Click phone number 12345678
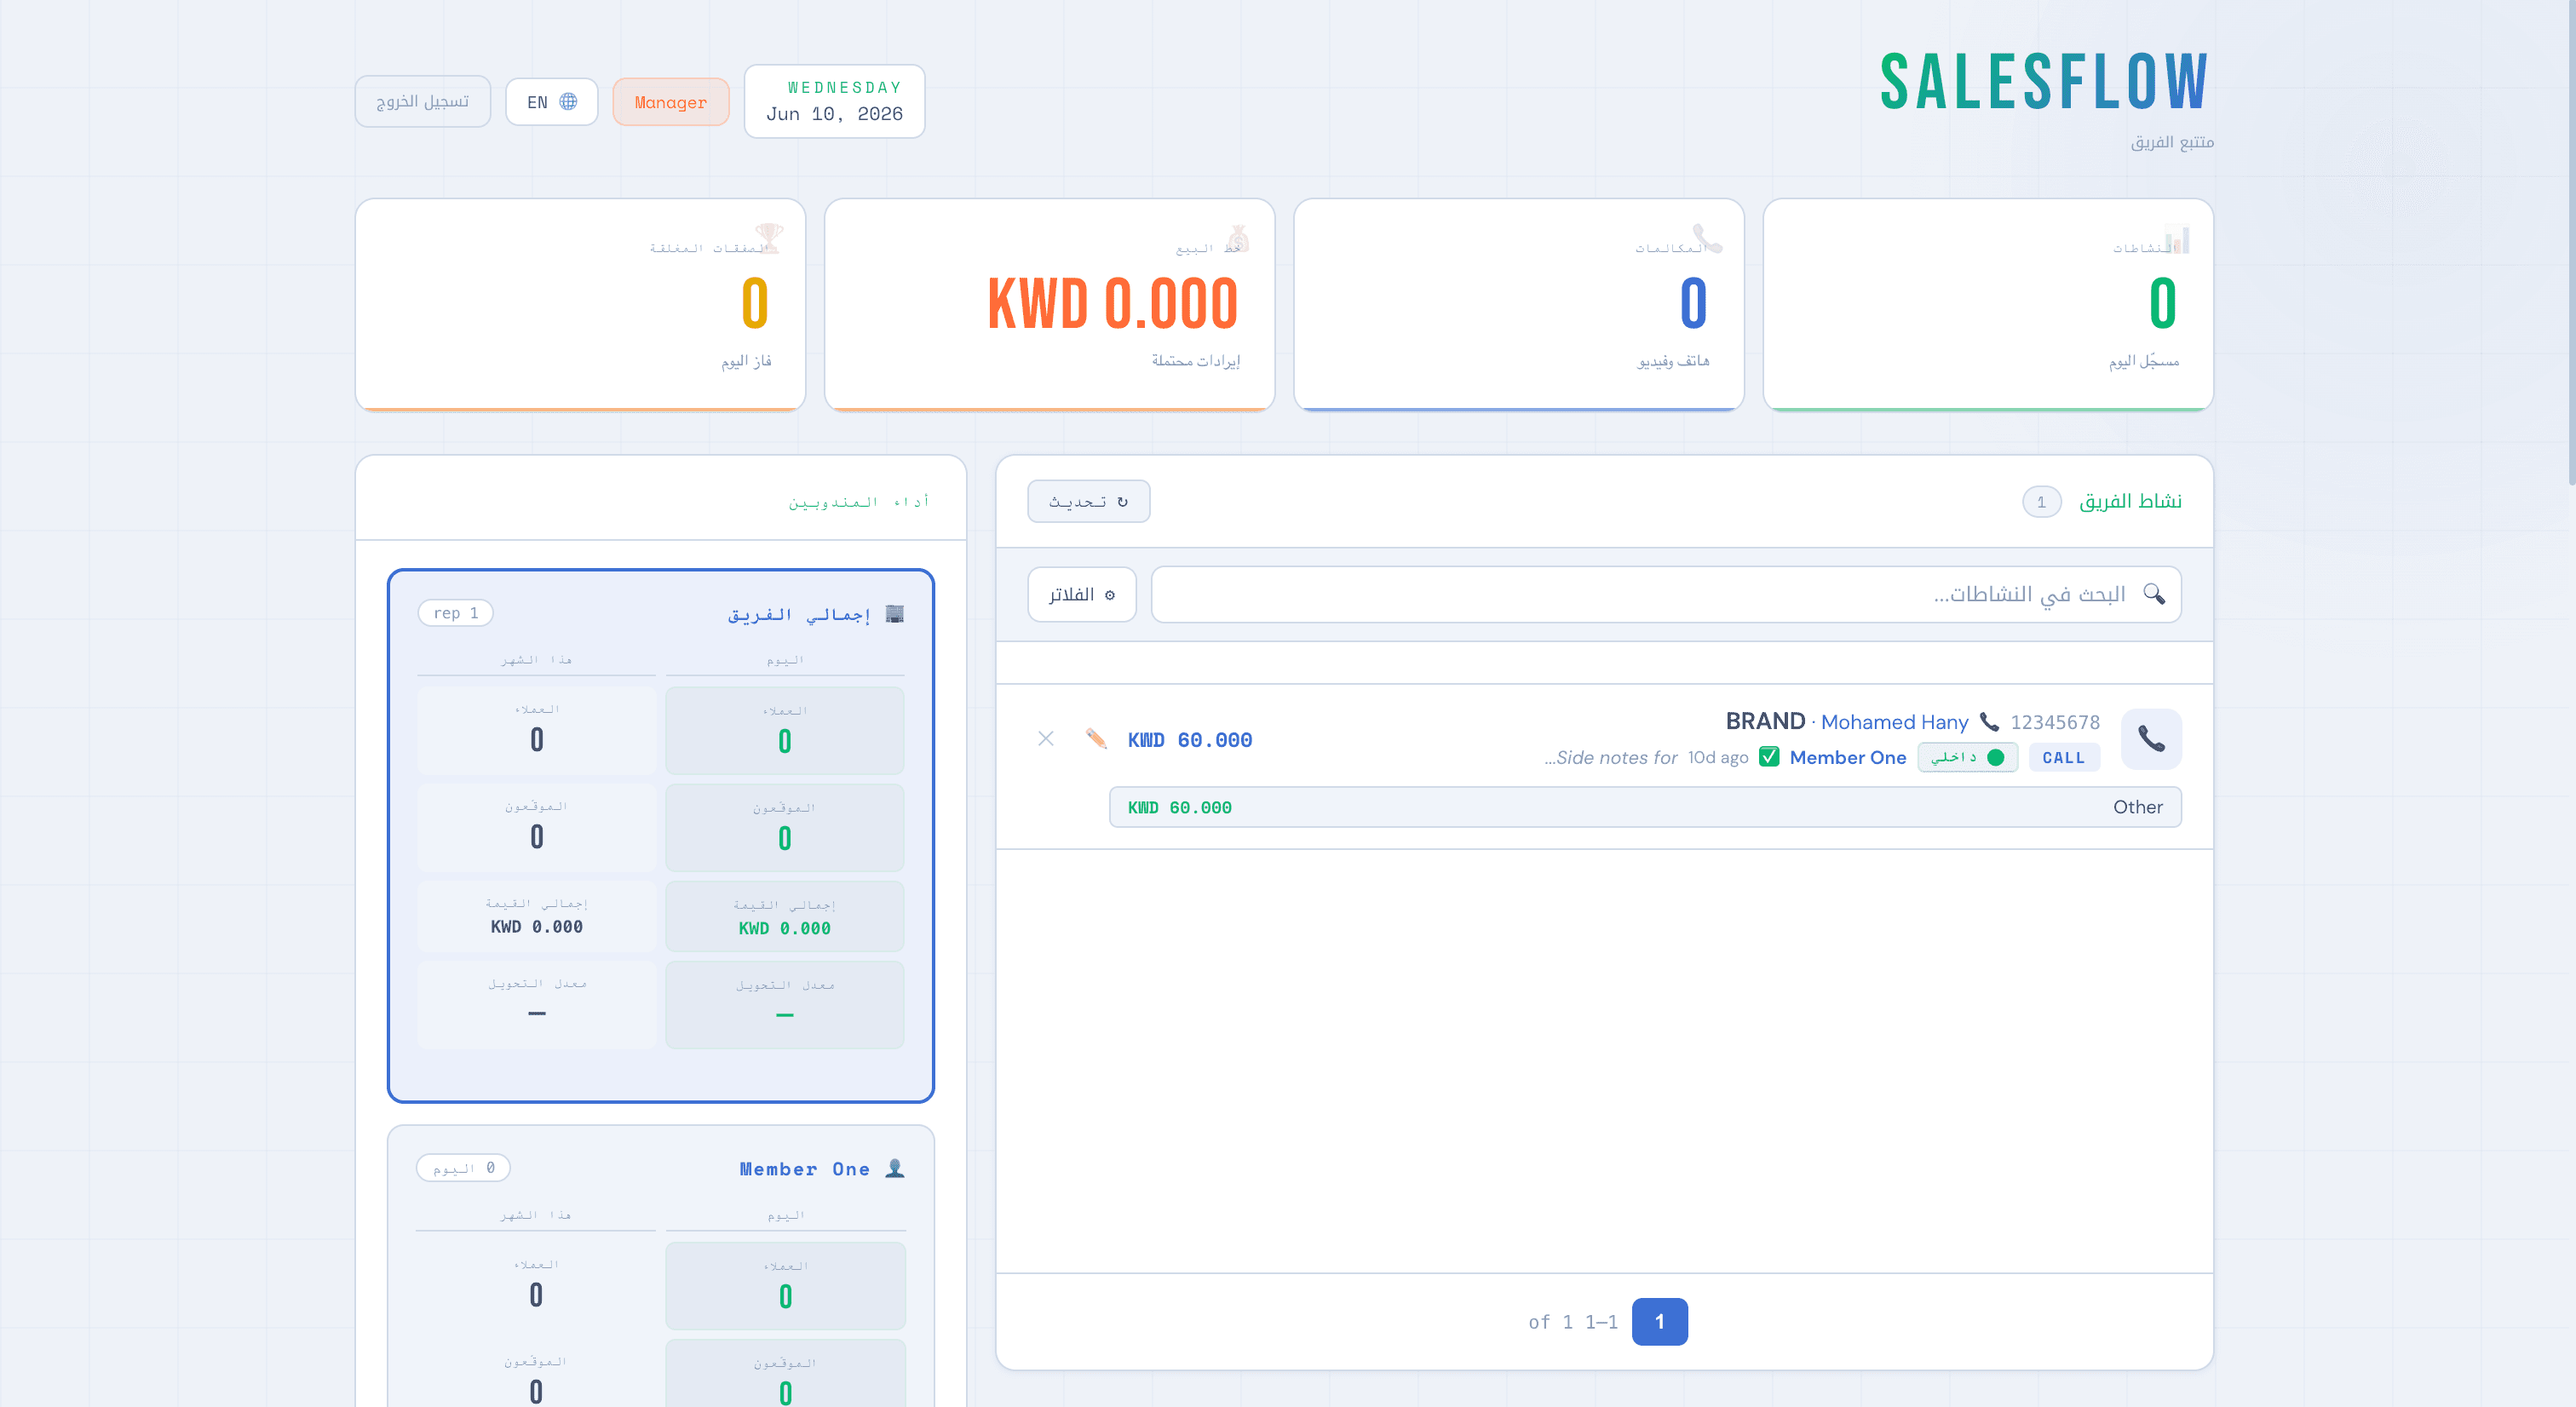2576x1407 pixels. point(2054,721)
